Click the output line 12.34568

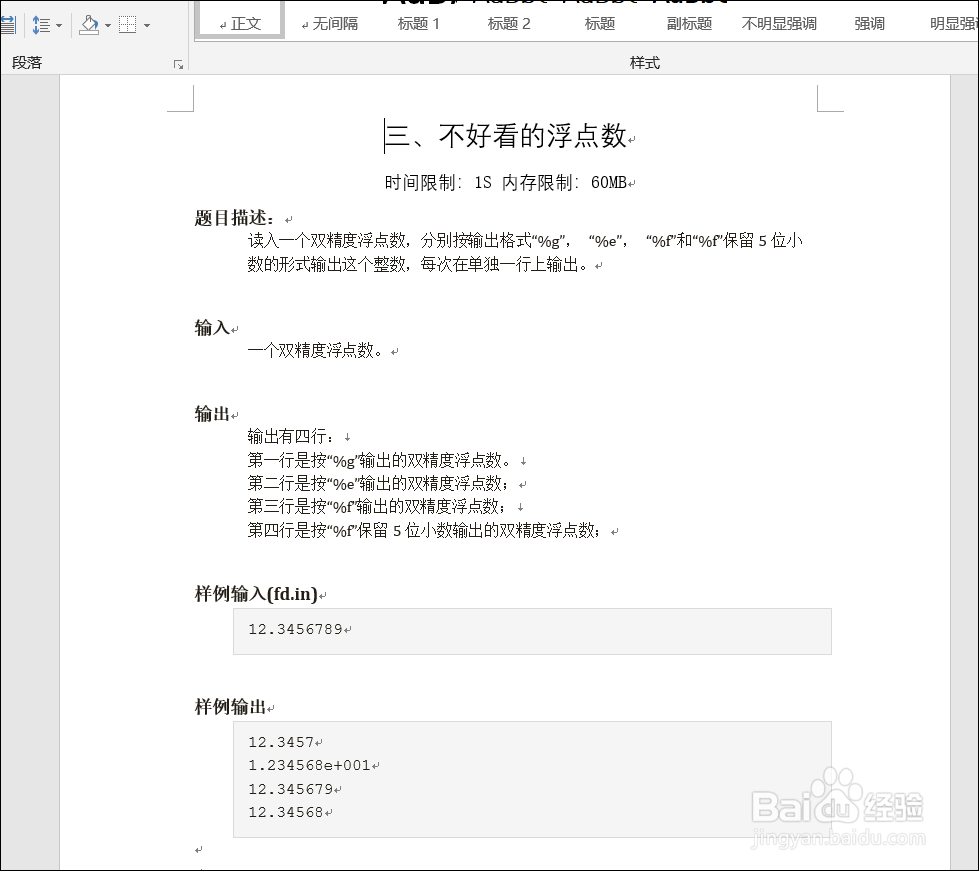(286, 812)
